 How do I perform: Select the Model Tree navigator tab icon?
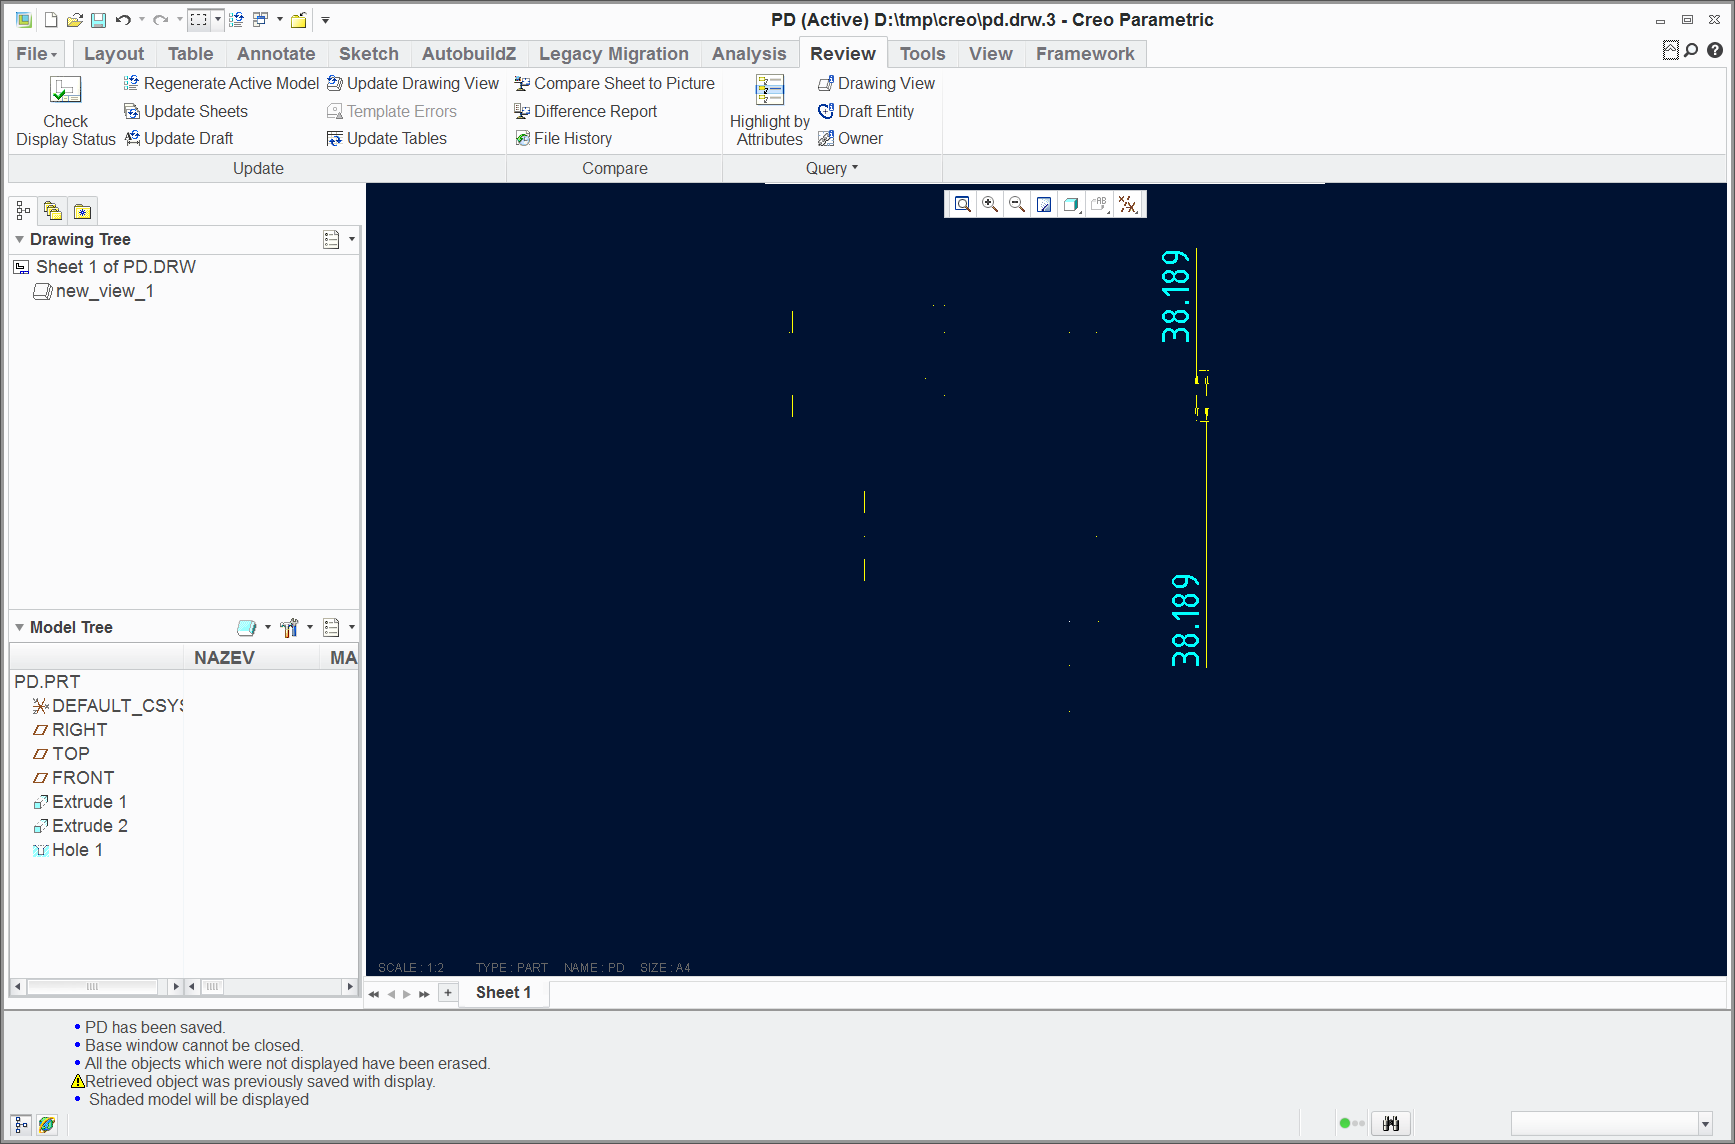click(x=23, y=211)
